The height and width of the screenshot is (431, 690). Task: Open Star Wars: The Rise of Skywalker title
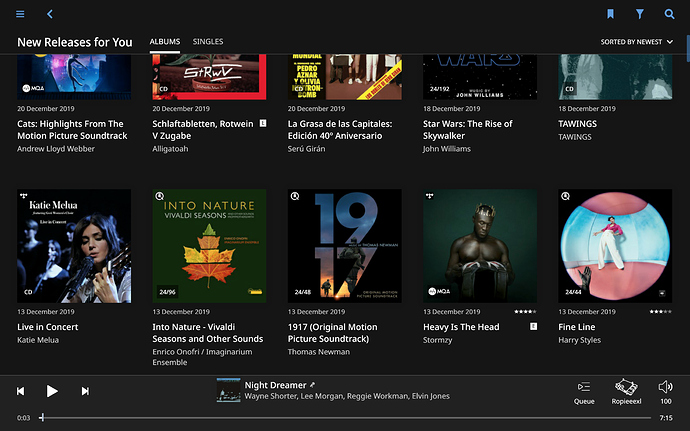coord(468,130)
